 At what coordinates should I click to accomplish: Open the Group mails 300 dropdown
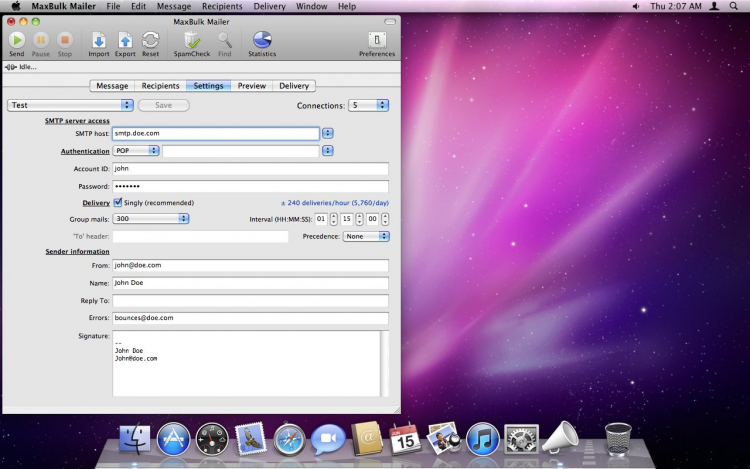151,218
